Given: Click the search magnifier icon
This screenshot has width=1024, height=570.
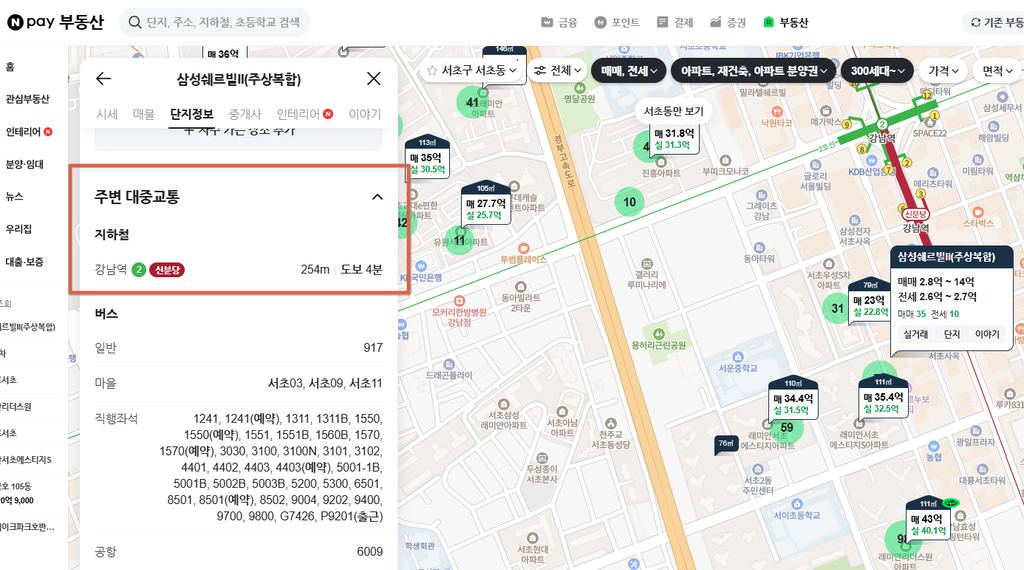Looking at the screenshot, I should [135, 23].
